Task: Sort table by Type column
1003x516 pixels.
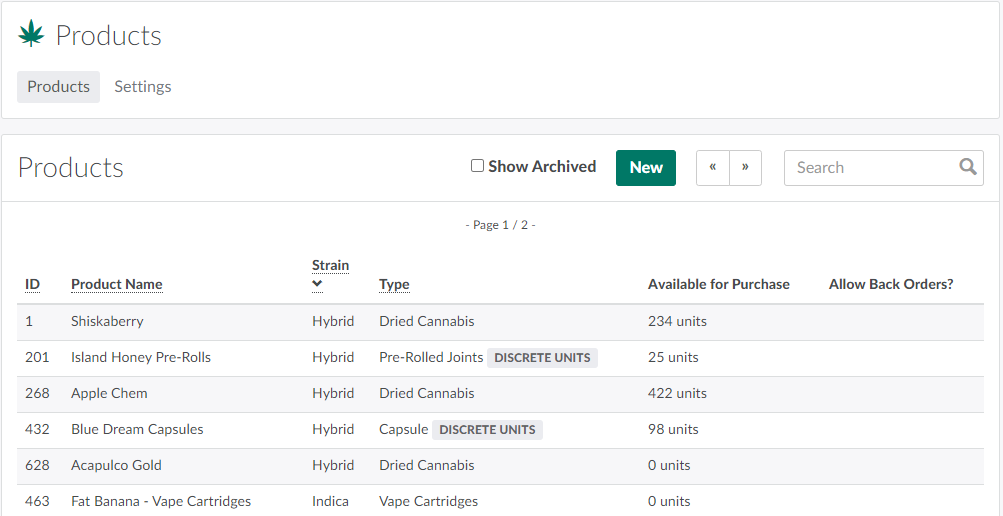Action: (x=394, y=285)
